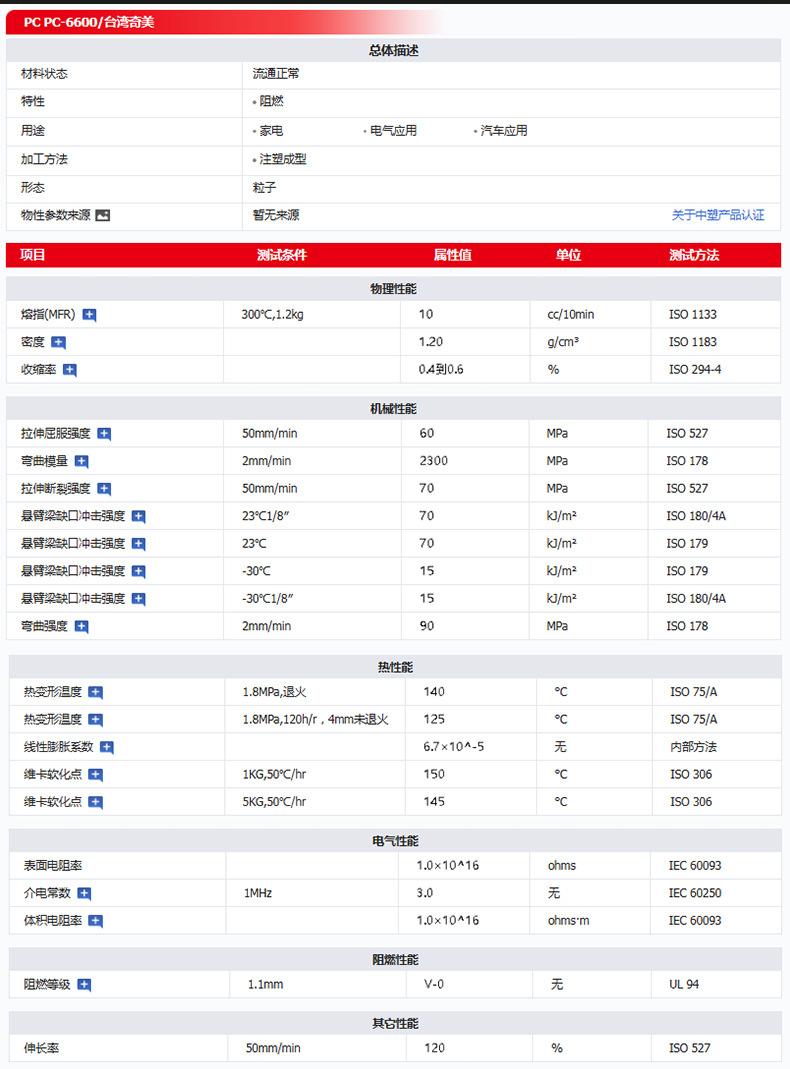Click the 6.7×10^-5 expansion value
The height and width of the screenshot is (1069, 790).
pyautogui.click(x=453, y=747)
